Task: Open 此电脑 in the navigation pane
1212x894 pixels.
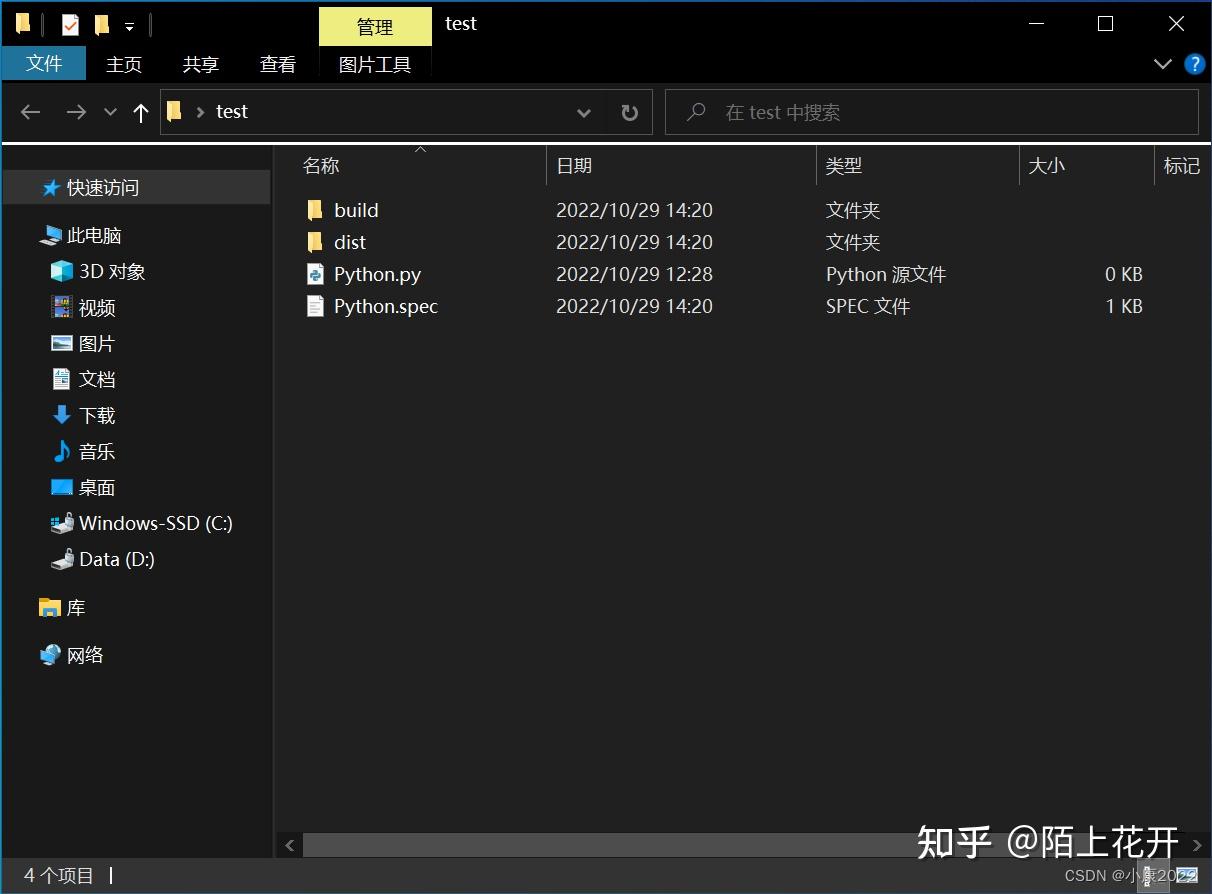Action: [x=97, y=234]
